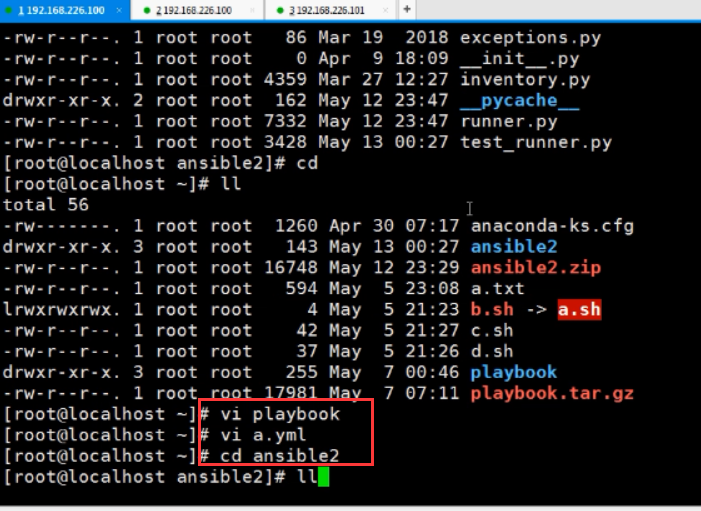Click the 'vi a.yml' command text

point(264,435)
